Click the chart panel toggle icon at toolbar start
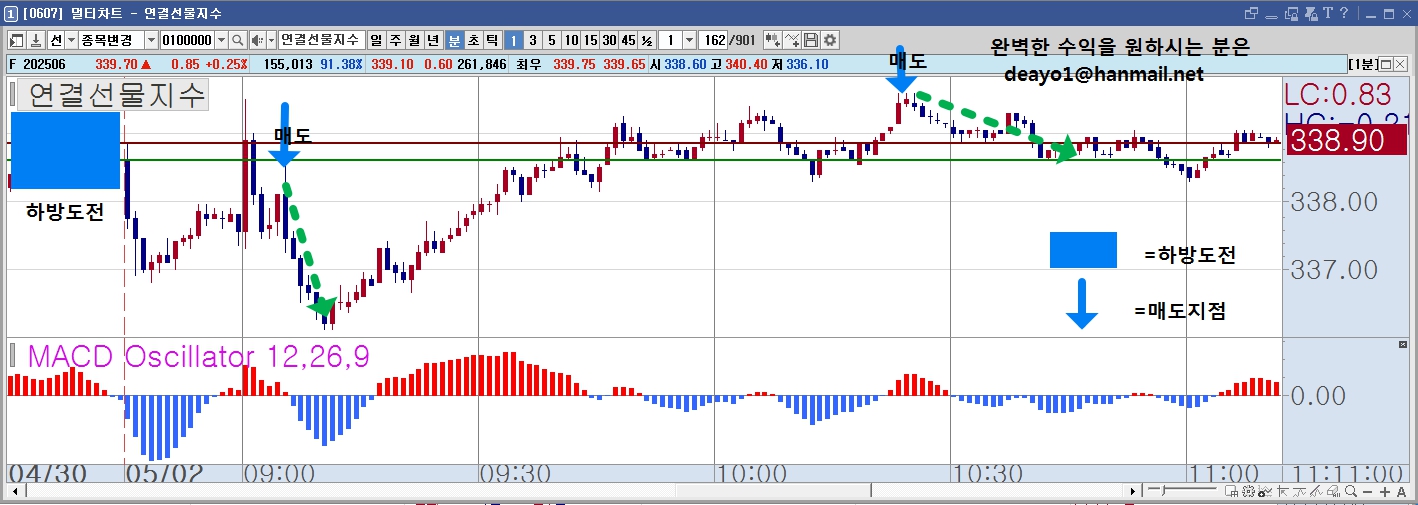Image resolution: width=1418 pixels, height=505 pixels. tap(16, 40)
